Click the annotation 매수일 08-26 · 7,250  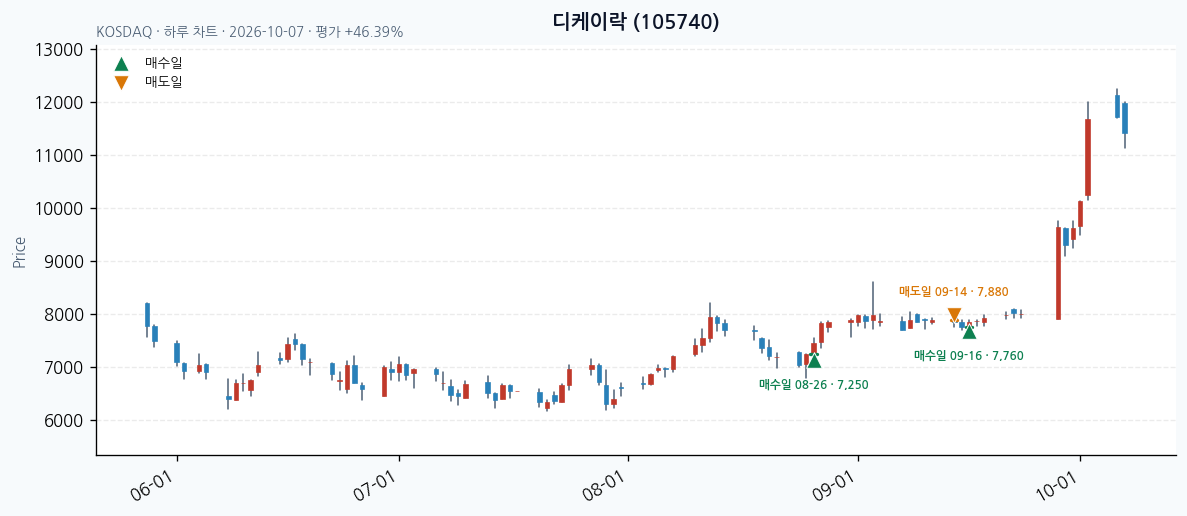click(814, 384)
